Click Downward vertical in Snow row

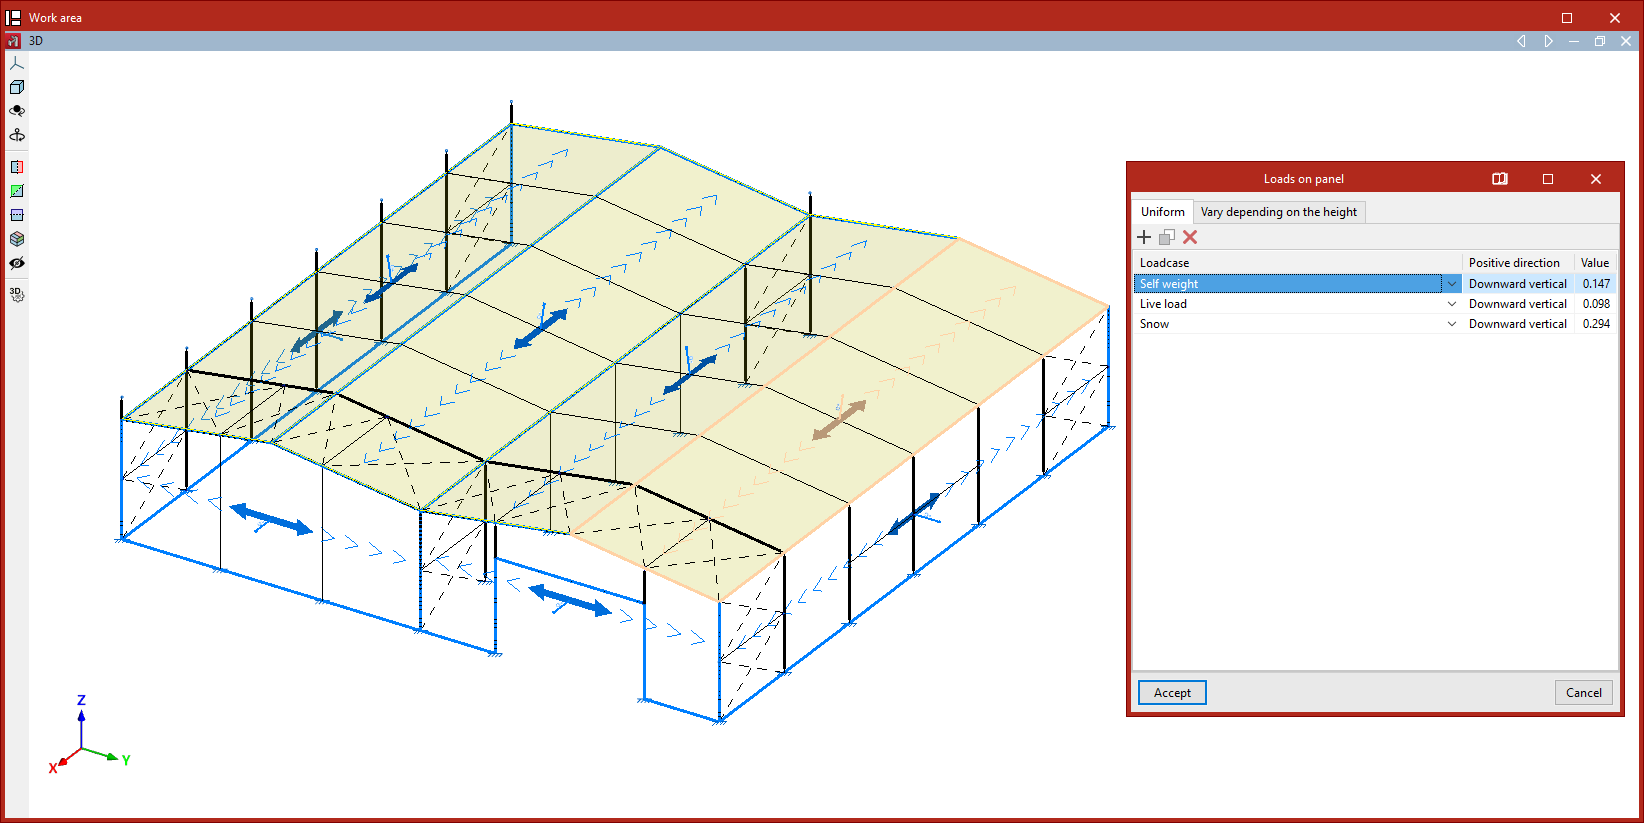tap(1518, 324)
